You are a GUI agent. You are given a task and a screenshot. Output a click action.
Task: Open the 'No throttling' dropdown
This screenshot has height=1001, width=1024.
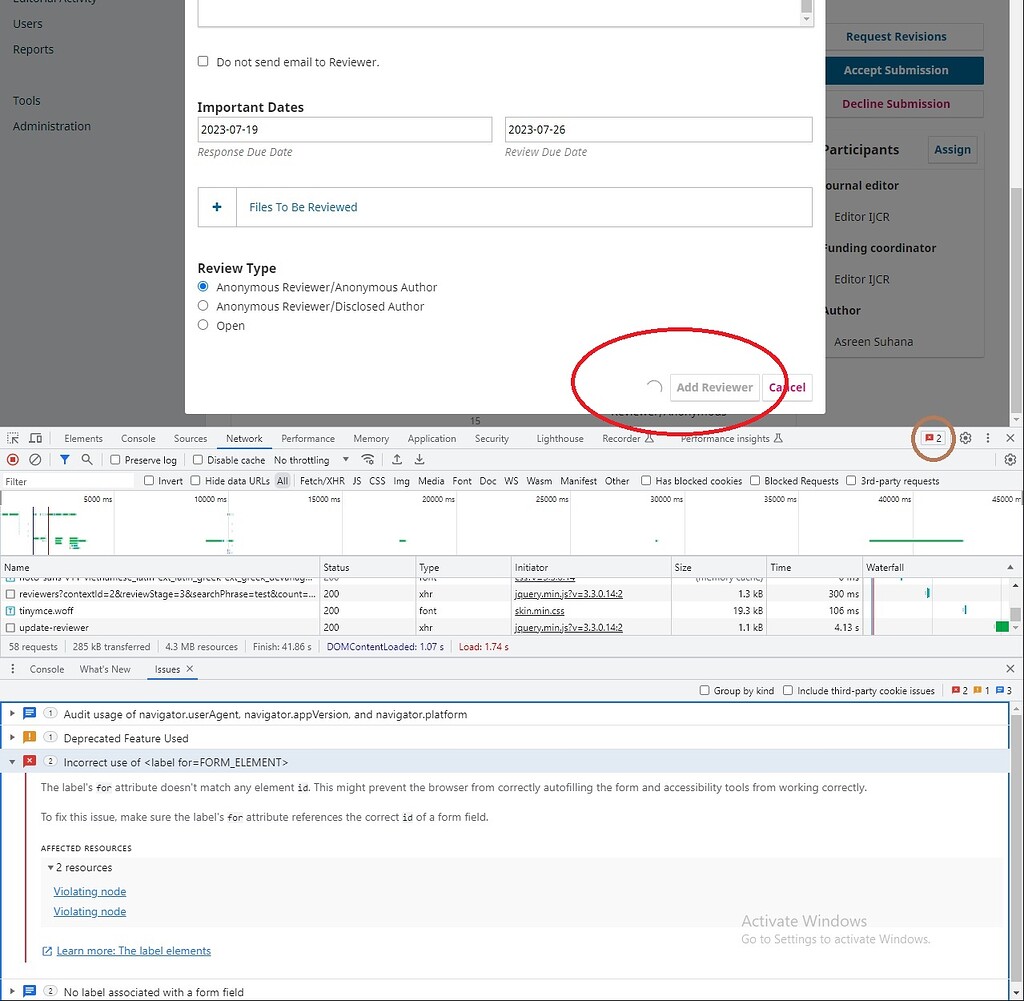310,459
